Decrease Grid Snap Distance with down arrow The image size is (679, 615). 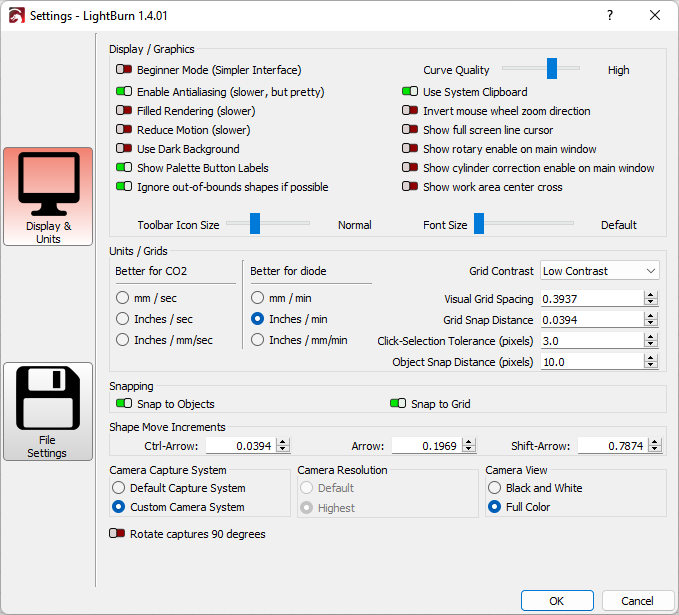click(650, 323)
